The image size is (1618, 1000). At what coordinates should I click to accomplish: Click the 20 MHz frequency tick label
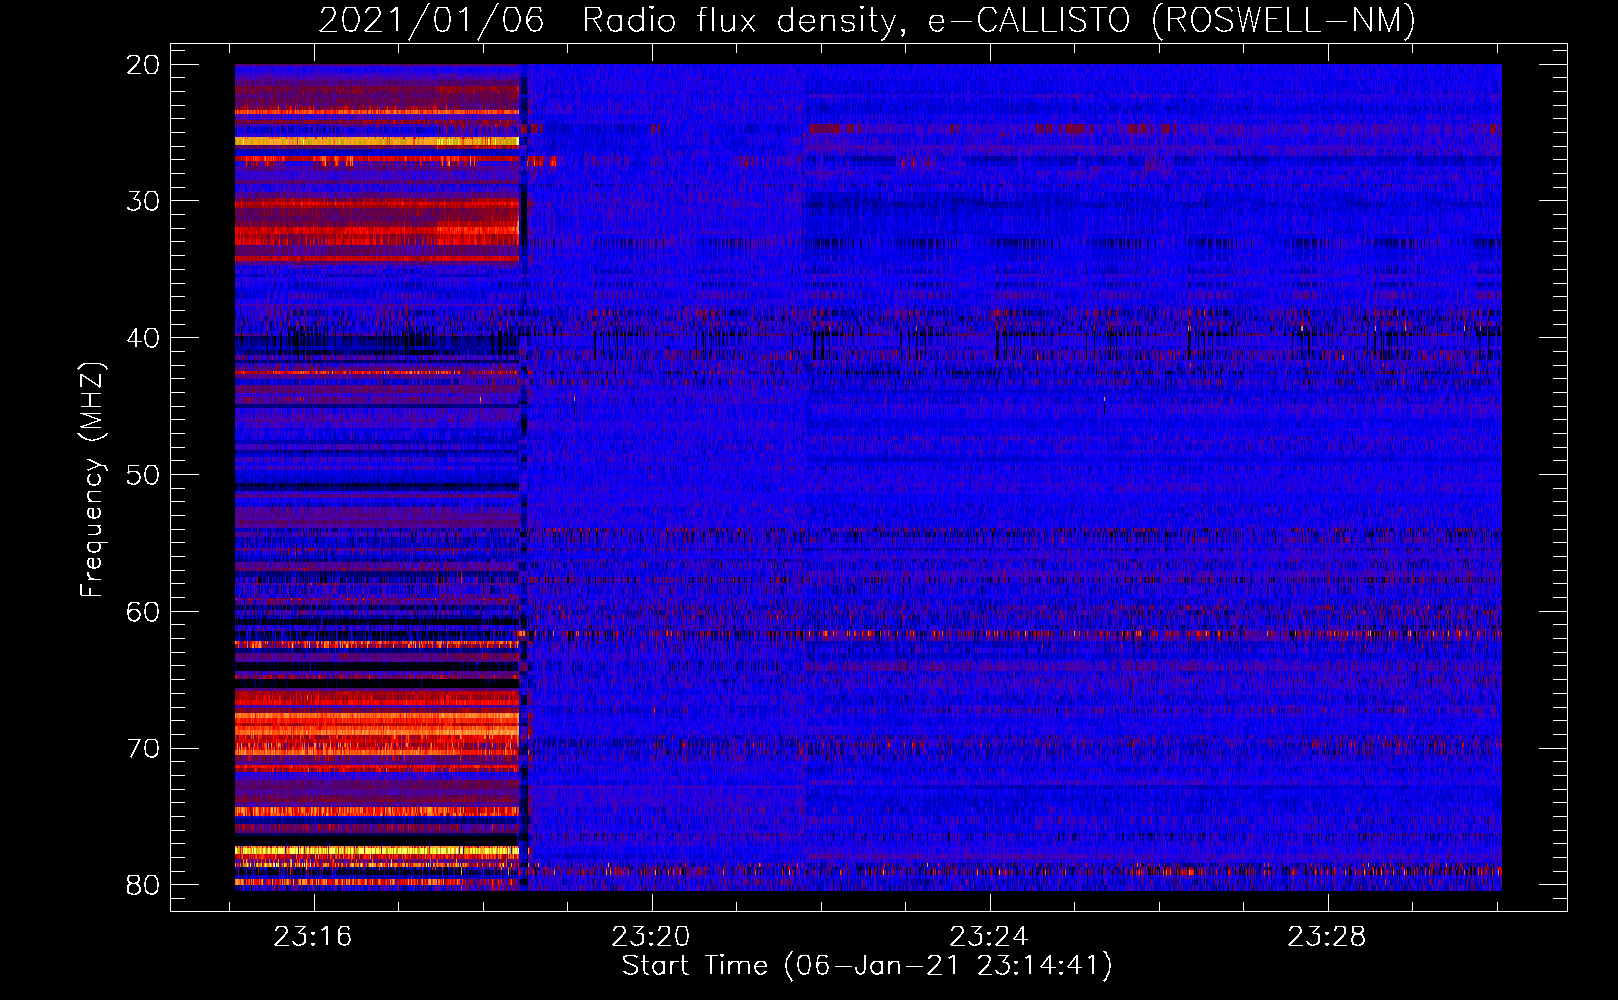click(144, 65)
